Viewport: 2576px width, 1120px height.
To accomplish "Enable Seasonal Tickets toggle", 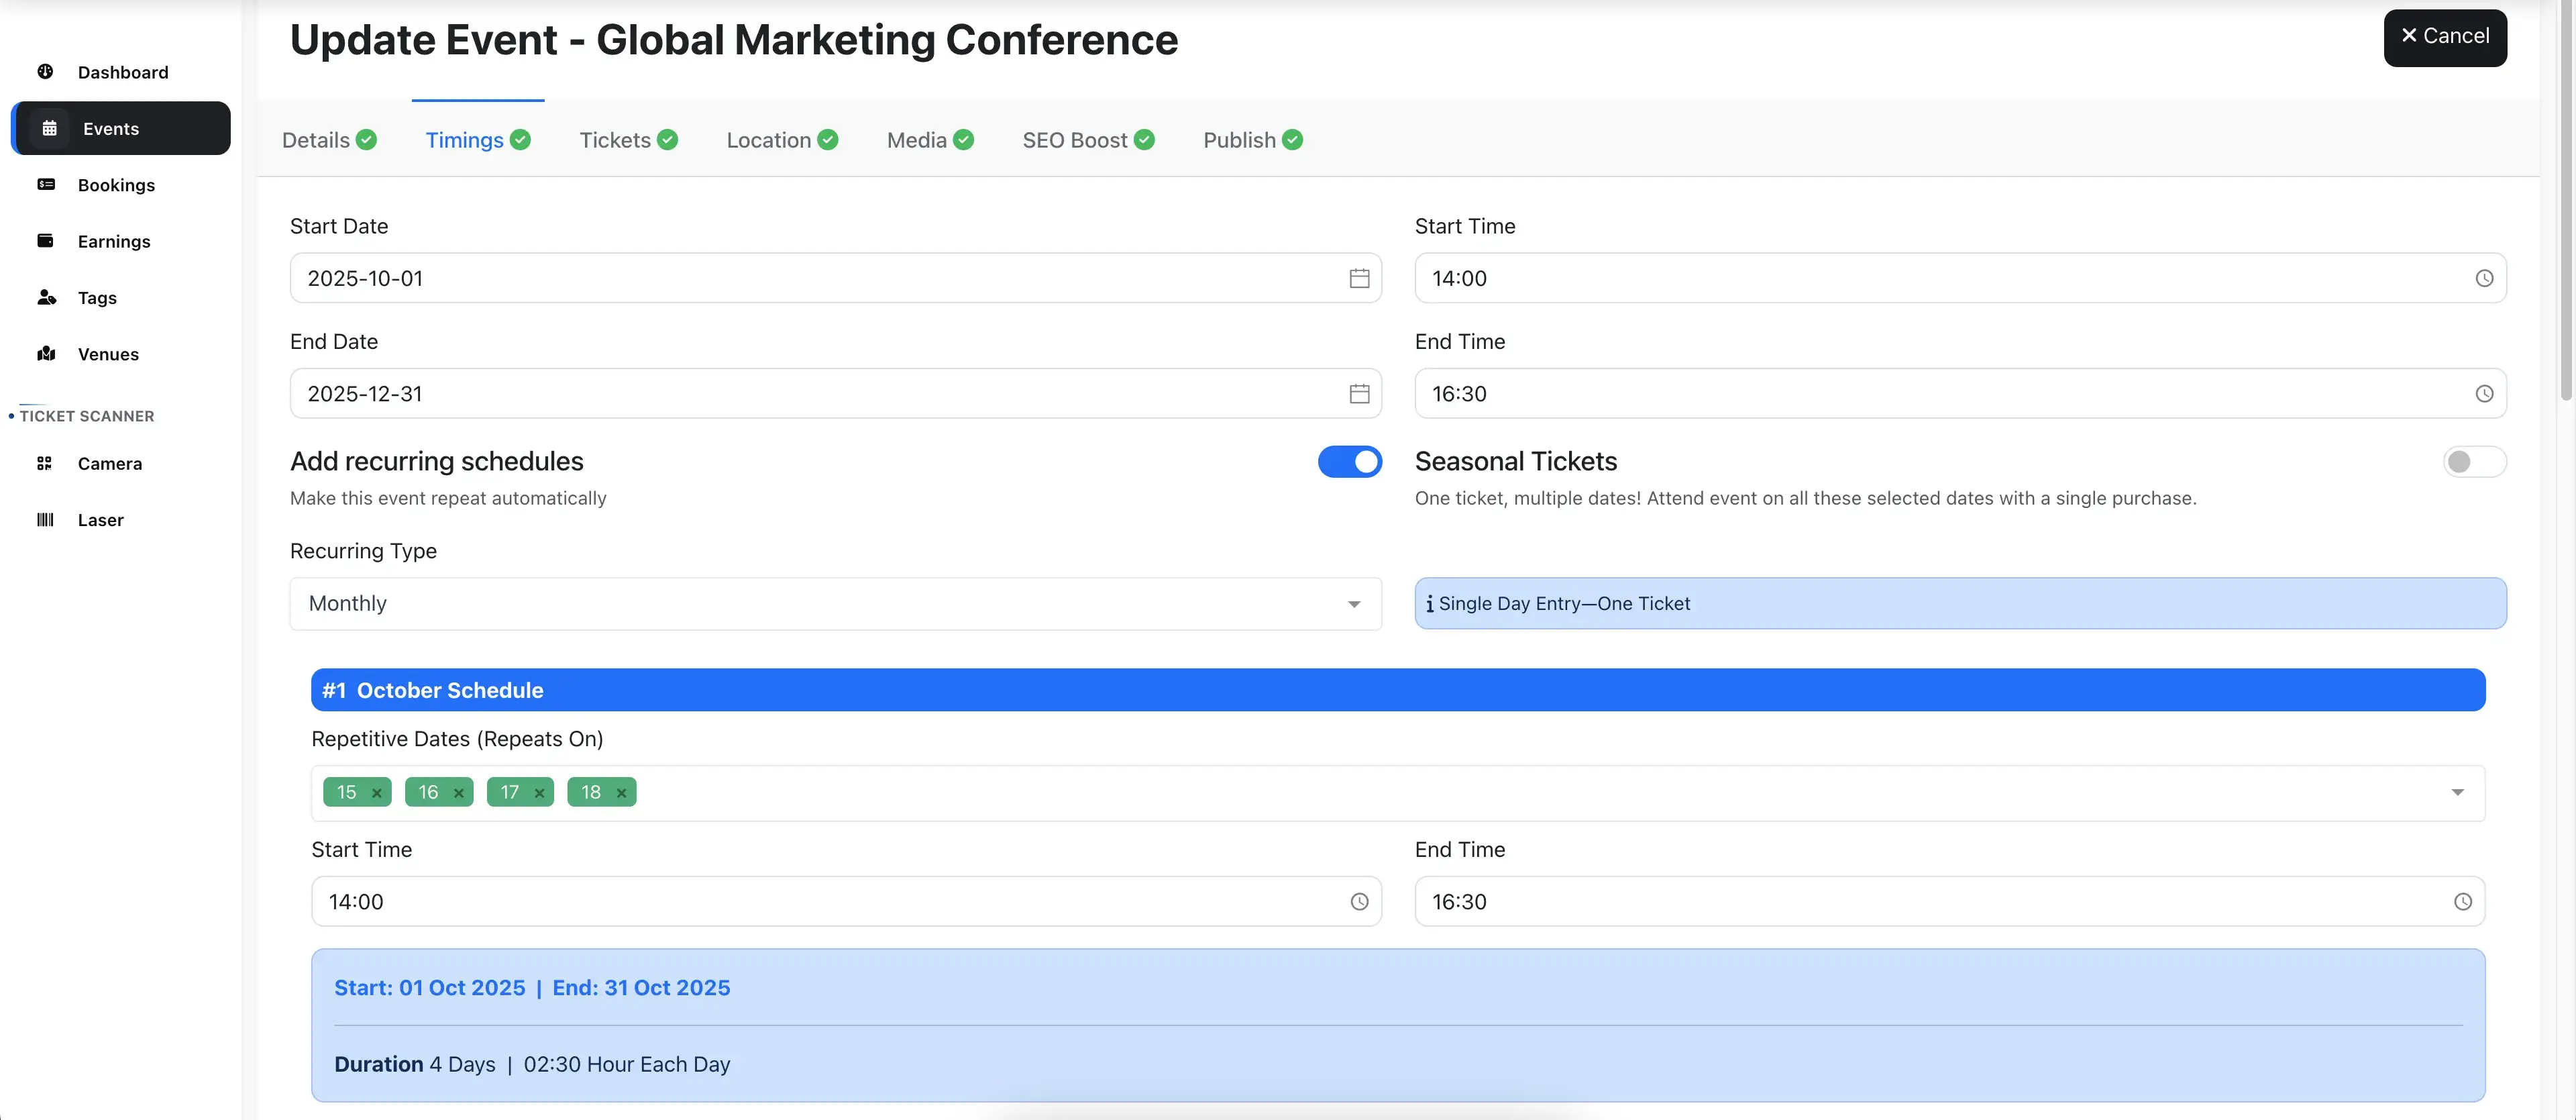I will [x=2473, y=461].
